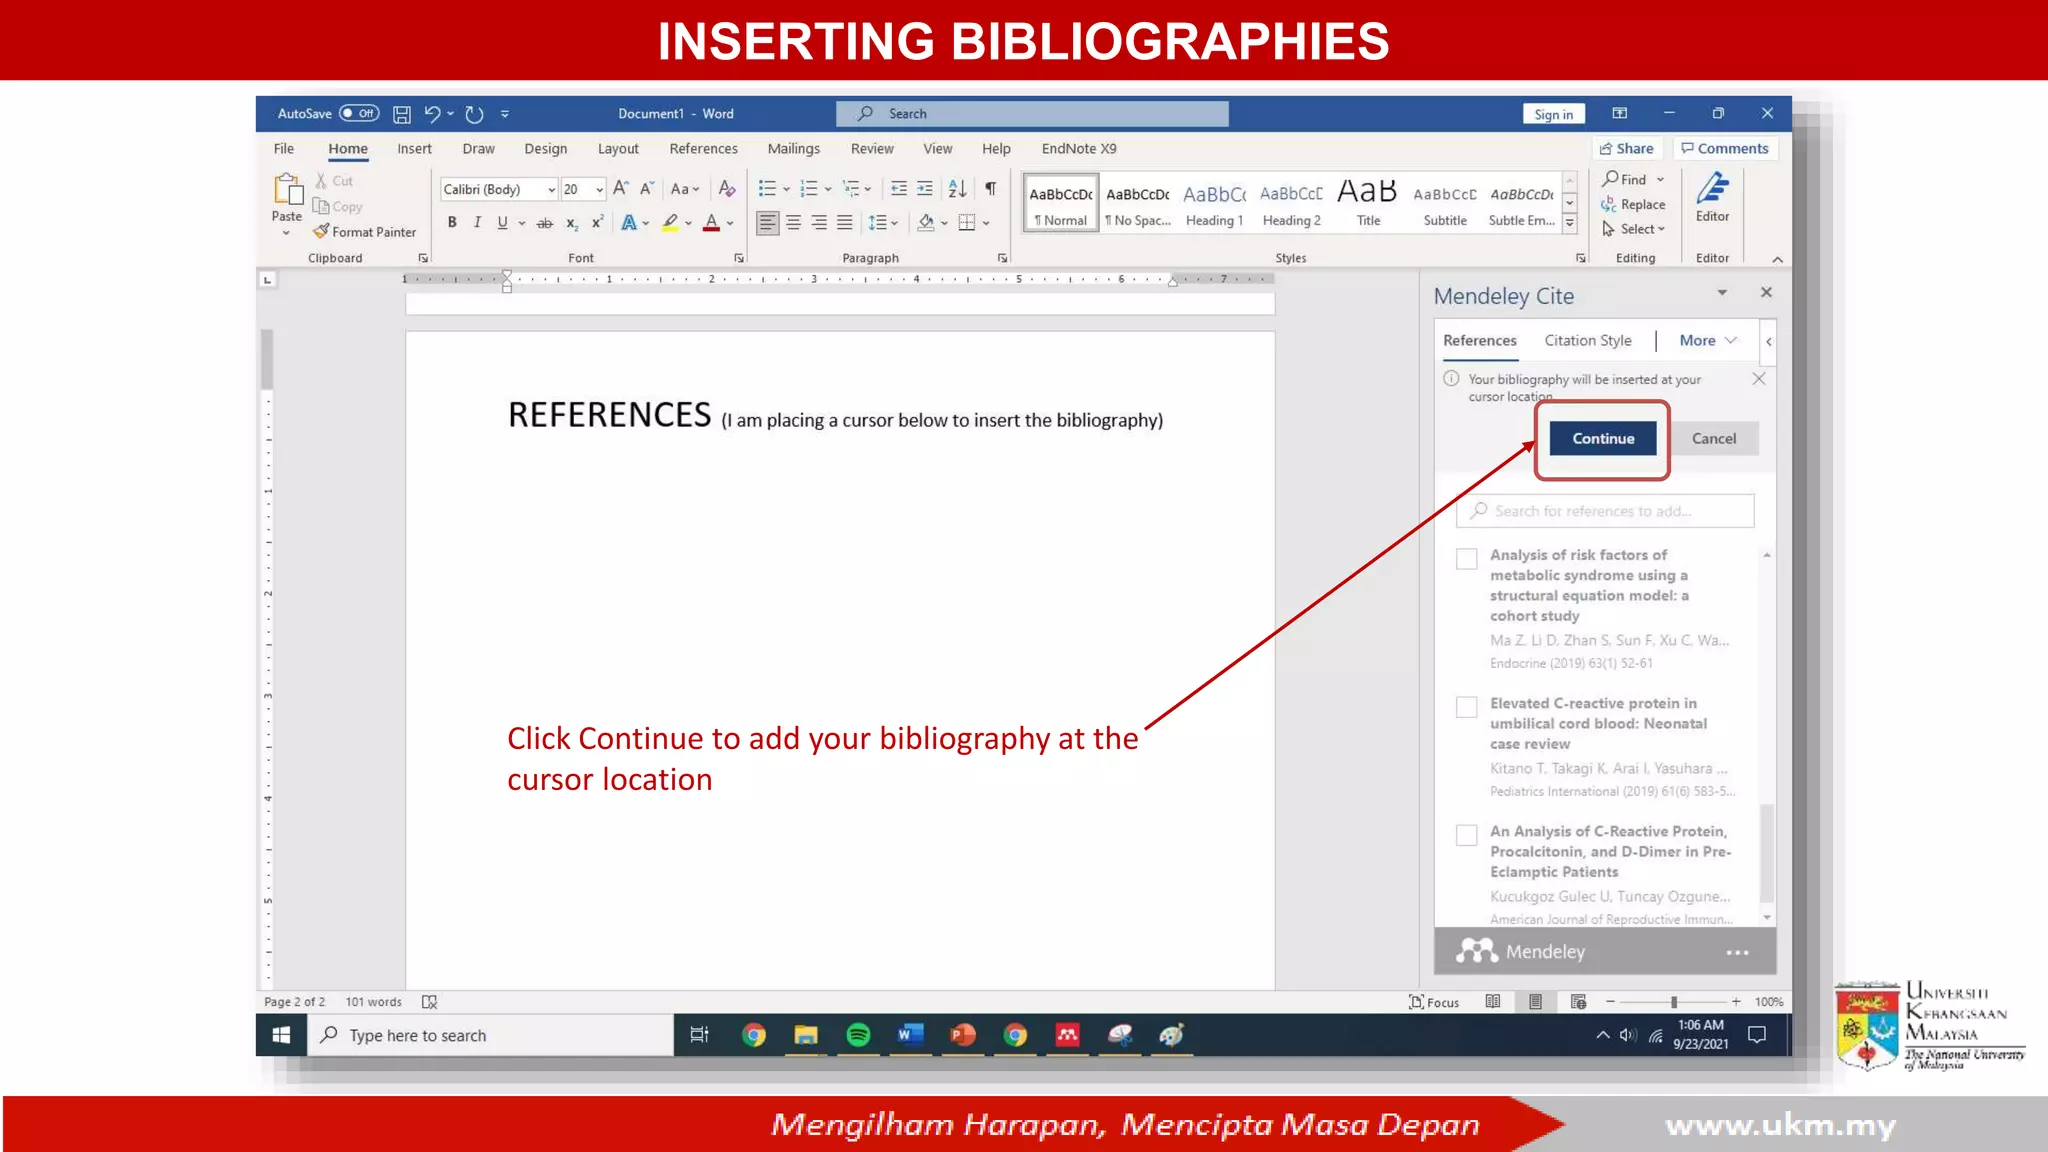Adjust the zoom slider in status bar

[x=1673, y=1001]
